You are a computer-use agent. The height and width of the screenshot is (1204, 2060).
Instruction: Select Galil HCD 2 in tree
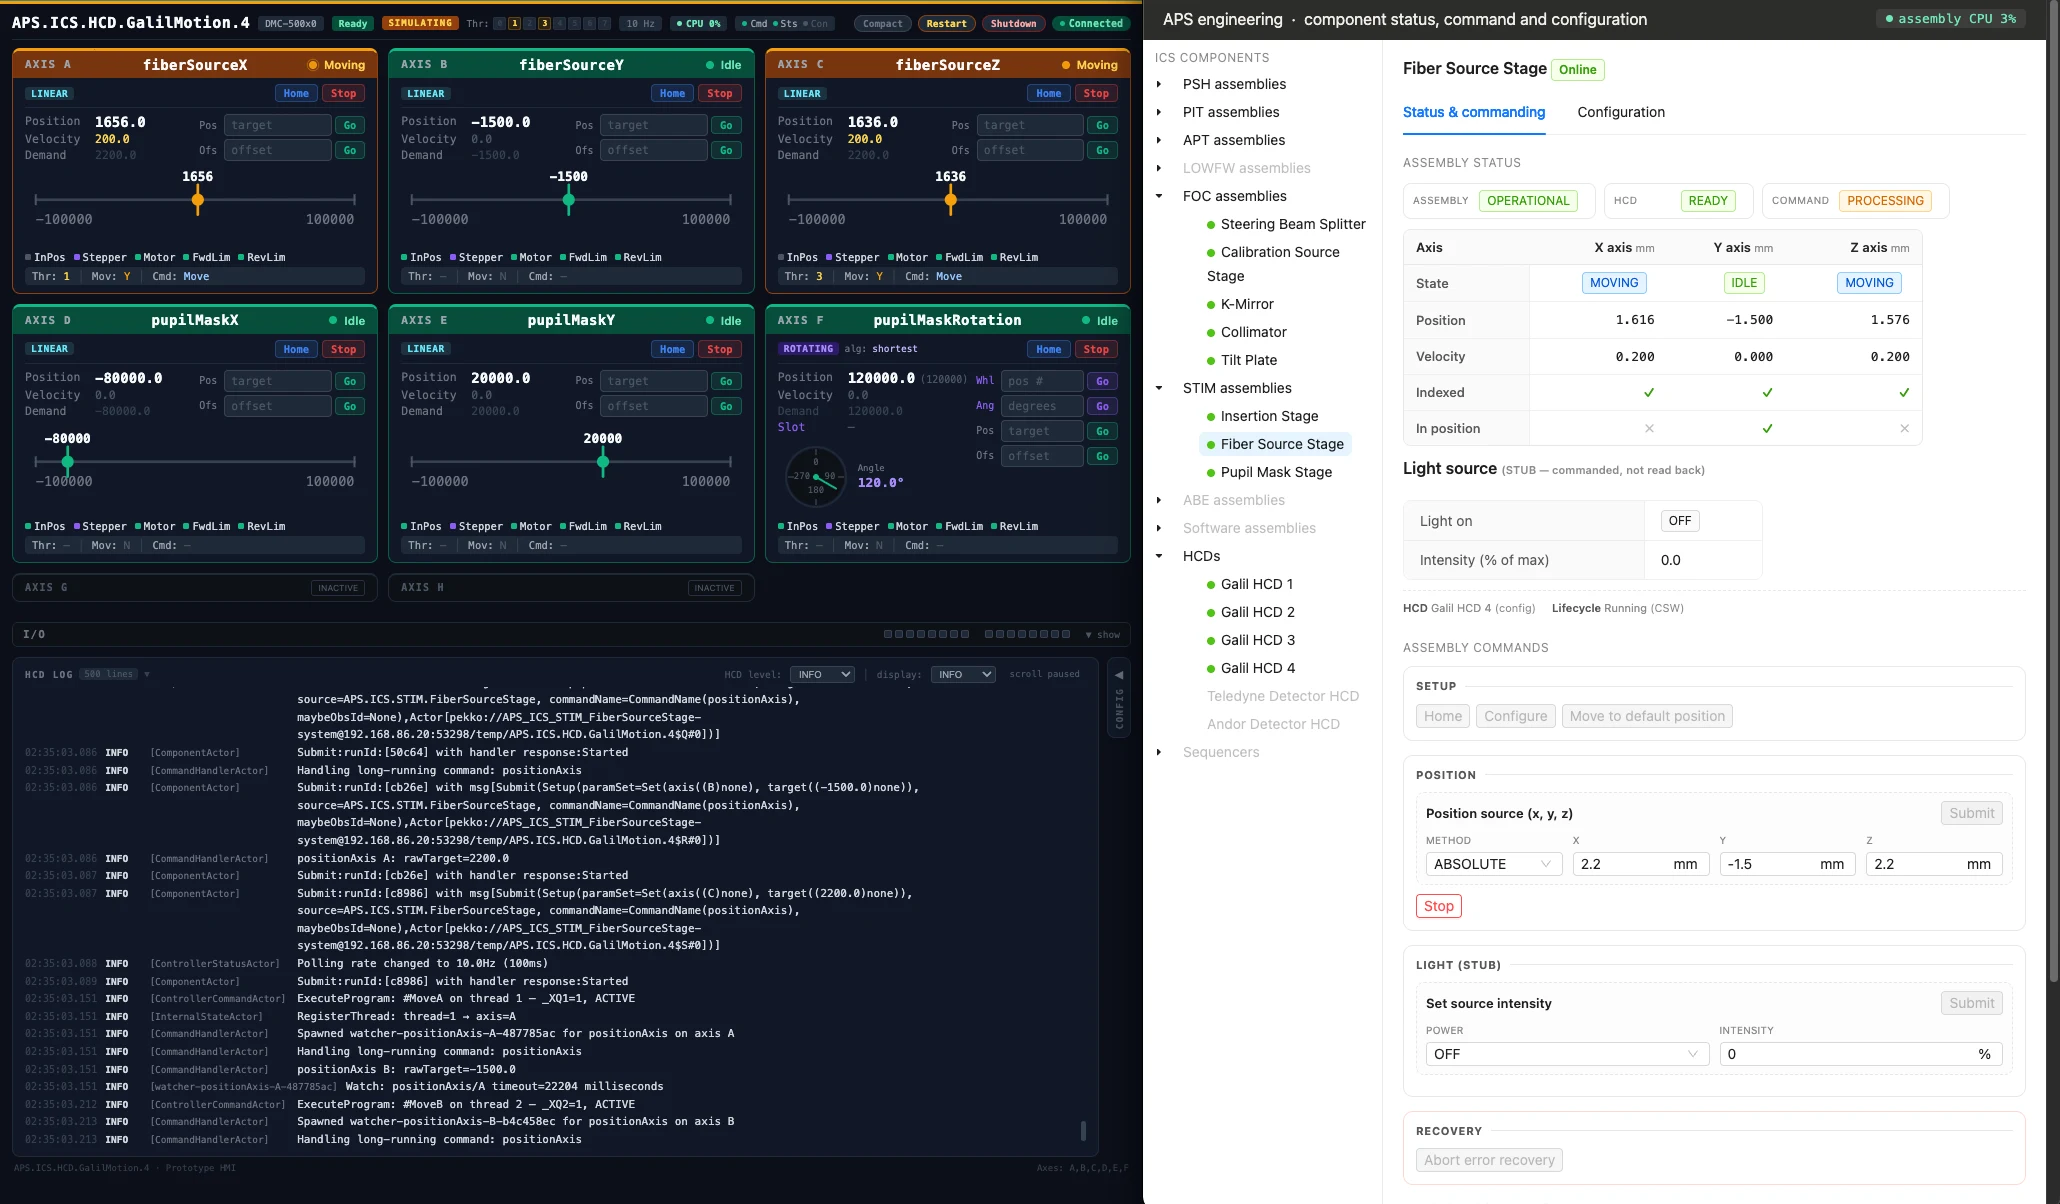[x=1257, y=612]
